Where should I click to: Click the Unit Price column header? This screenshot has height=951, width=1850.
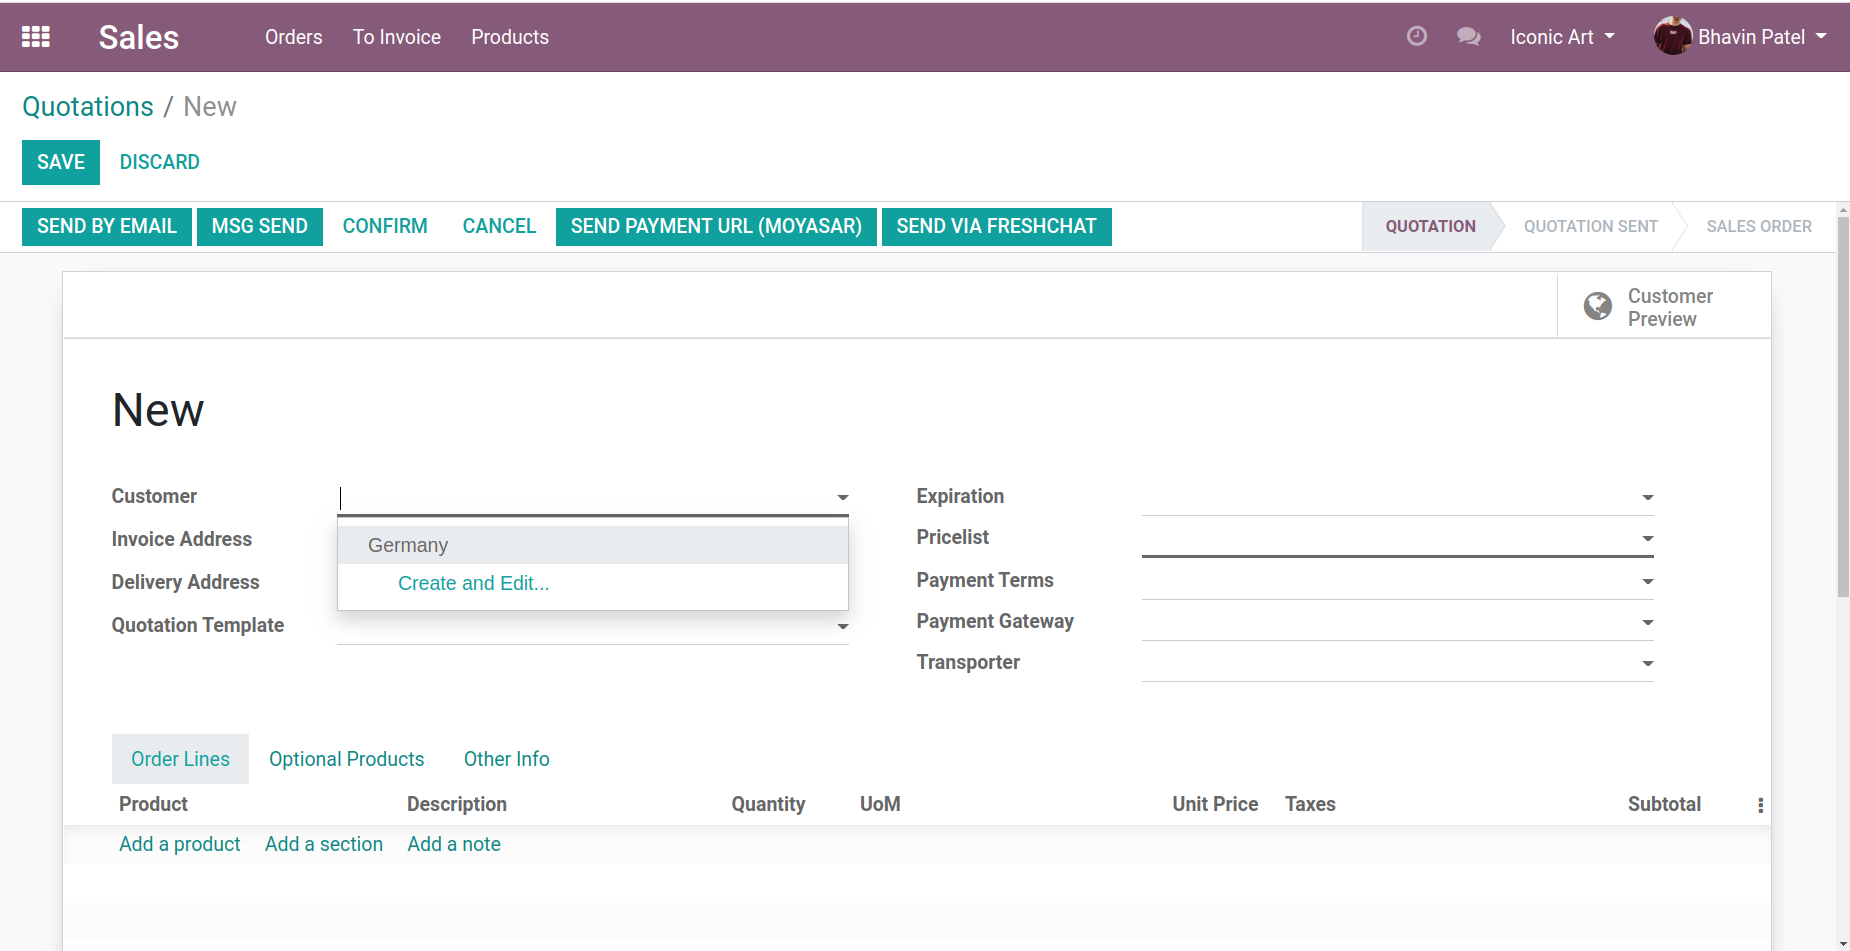click(x=1215, y=804)
